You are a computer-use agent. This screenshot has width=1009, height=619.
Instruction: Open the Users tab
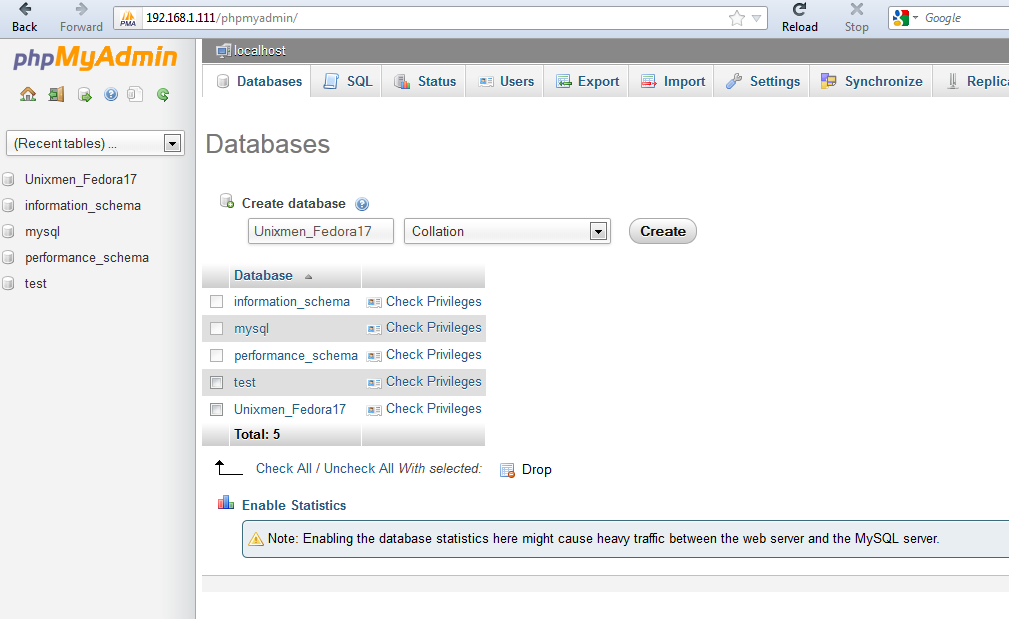(505, 81)
